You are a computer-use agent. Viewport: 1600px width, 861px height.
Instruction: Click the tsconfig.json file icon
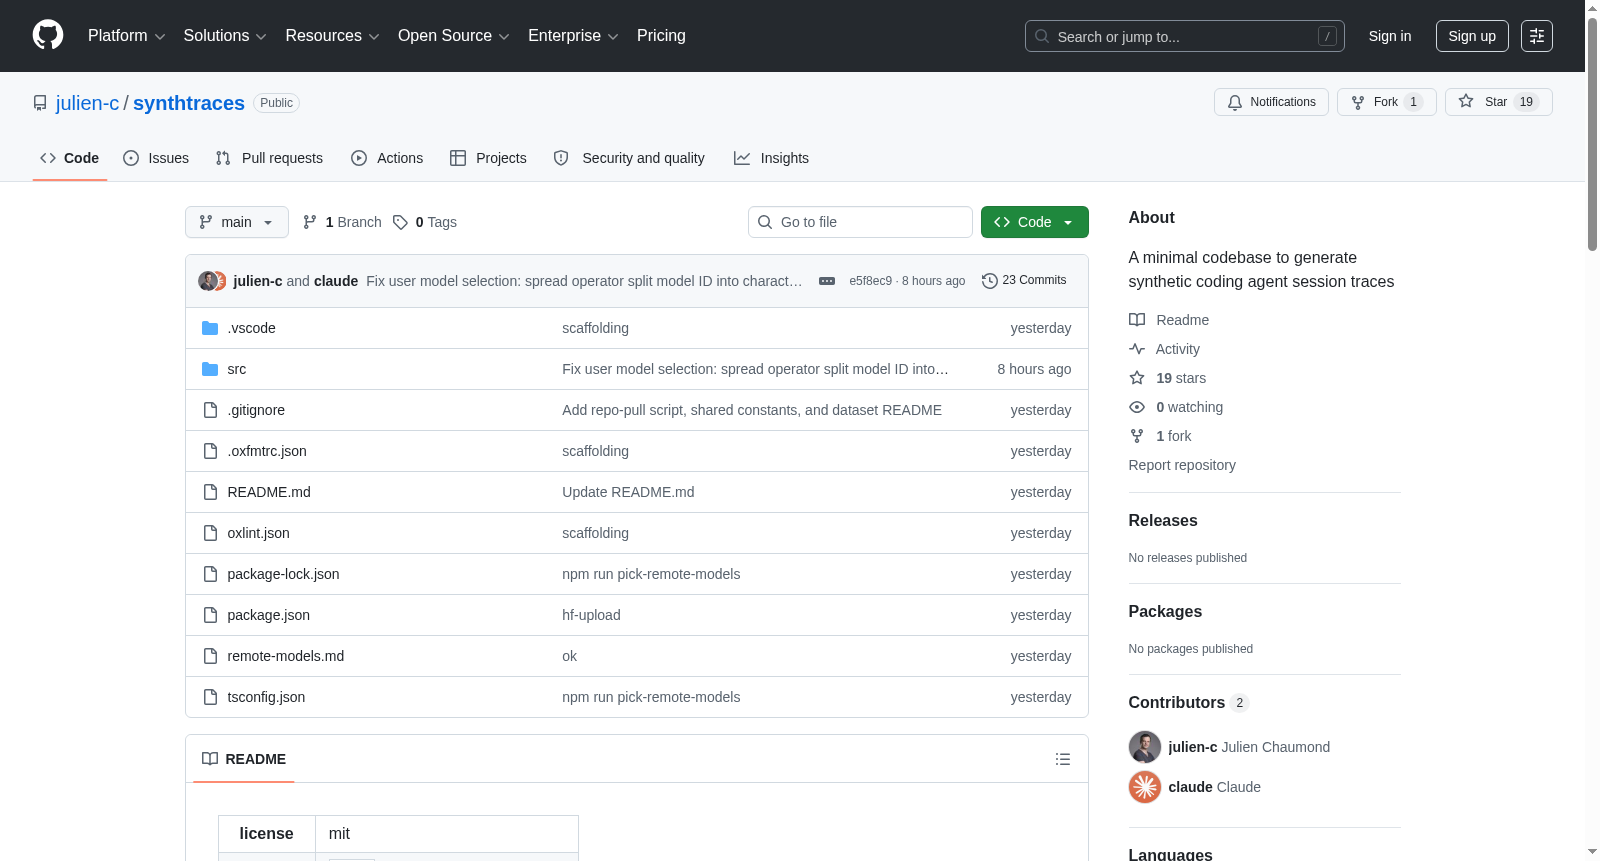210,697
